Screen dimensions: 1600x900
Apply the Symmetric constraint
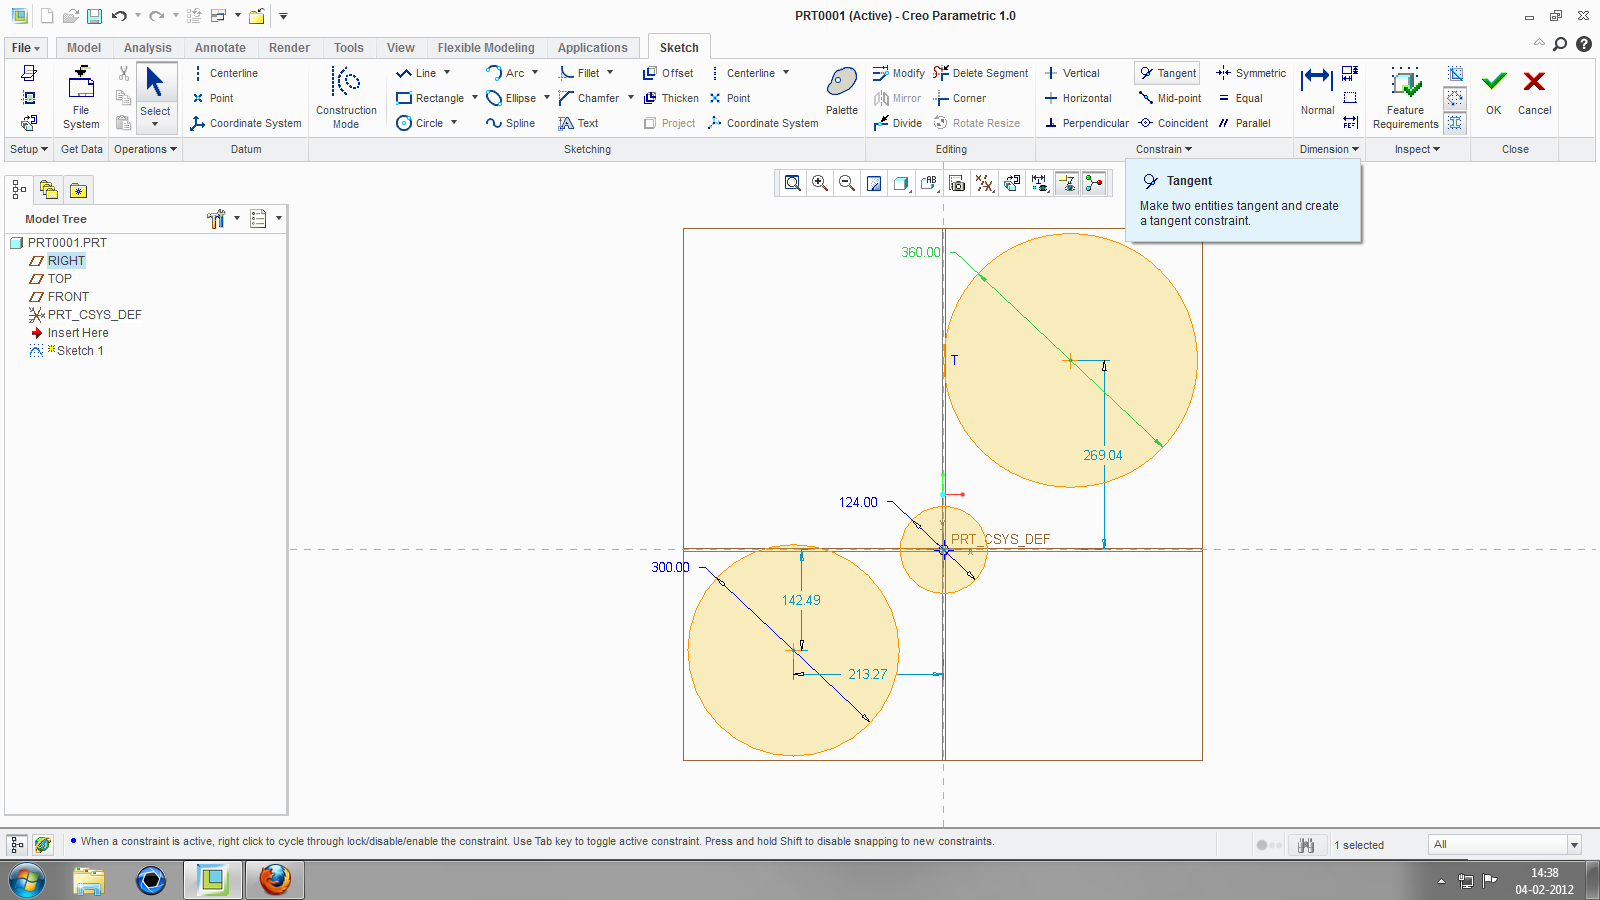tap(1251, 73)
